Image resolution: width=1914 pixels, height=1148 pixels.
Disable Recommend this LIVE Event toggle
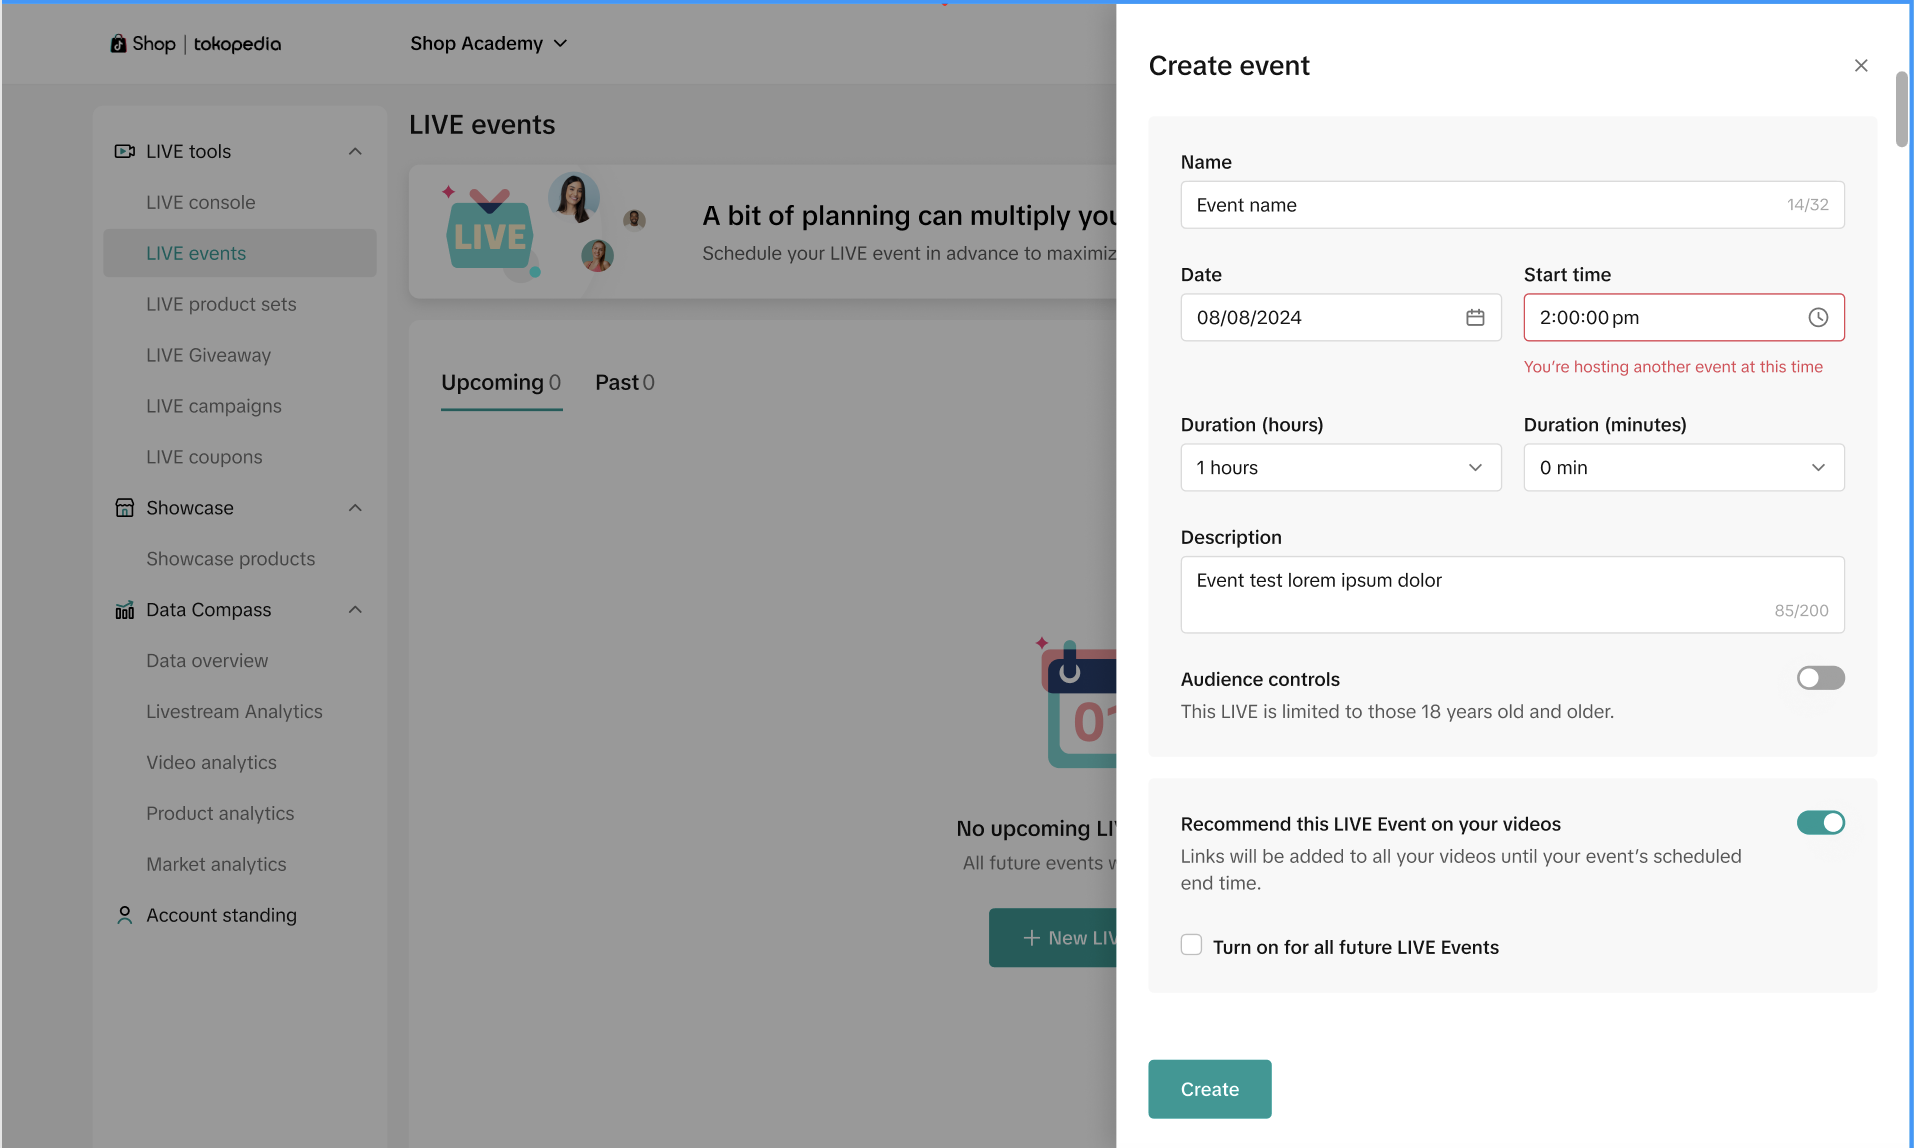tap(1820, 823)
